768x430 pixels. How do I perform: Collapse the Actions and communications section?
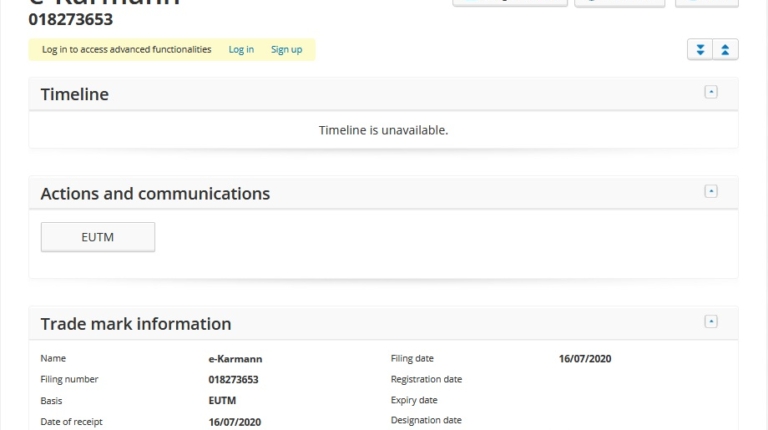(711, 191)
